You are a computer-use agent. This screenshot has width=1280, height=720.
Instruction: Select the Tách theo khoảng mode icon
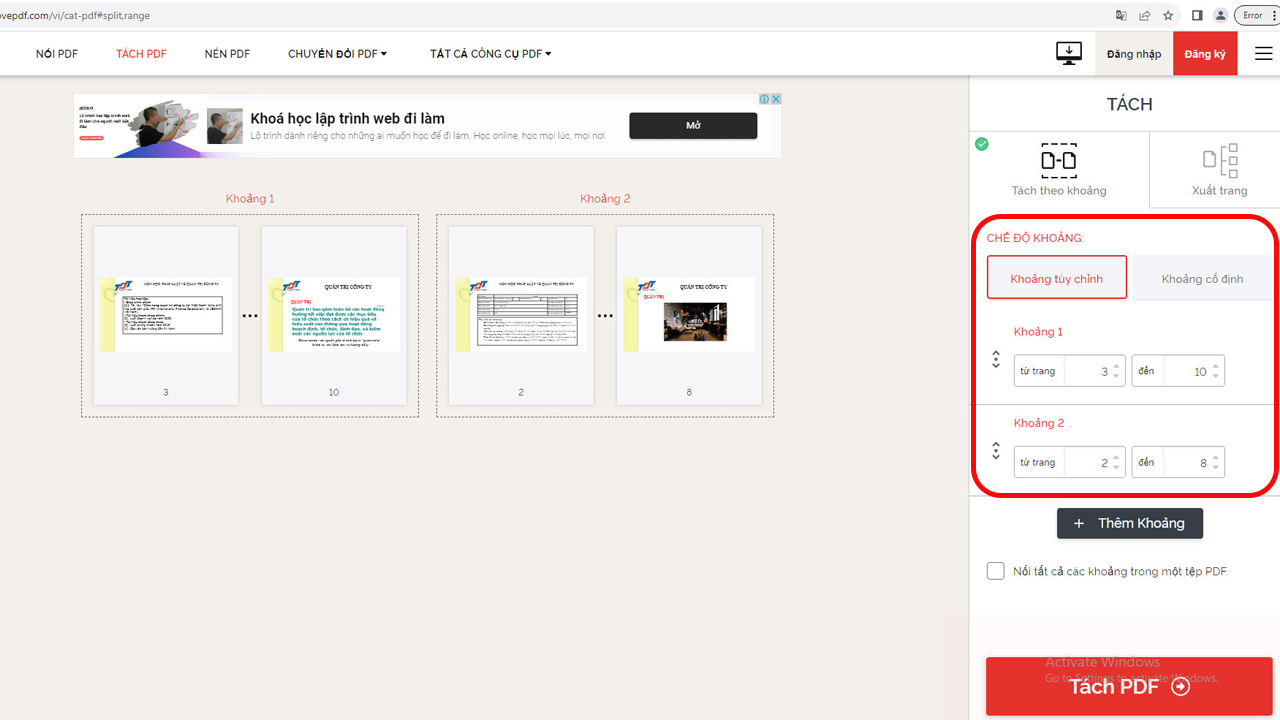coord(1058,160)
